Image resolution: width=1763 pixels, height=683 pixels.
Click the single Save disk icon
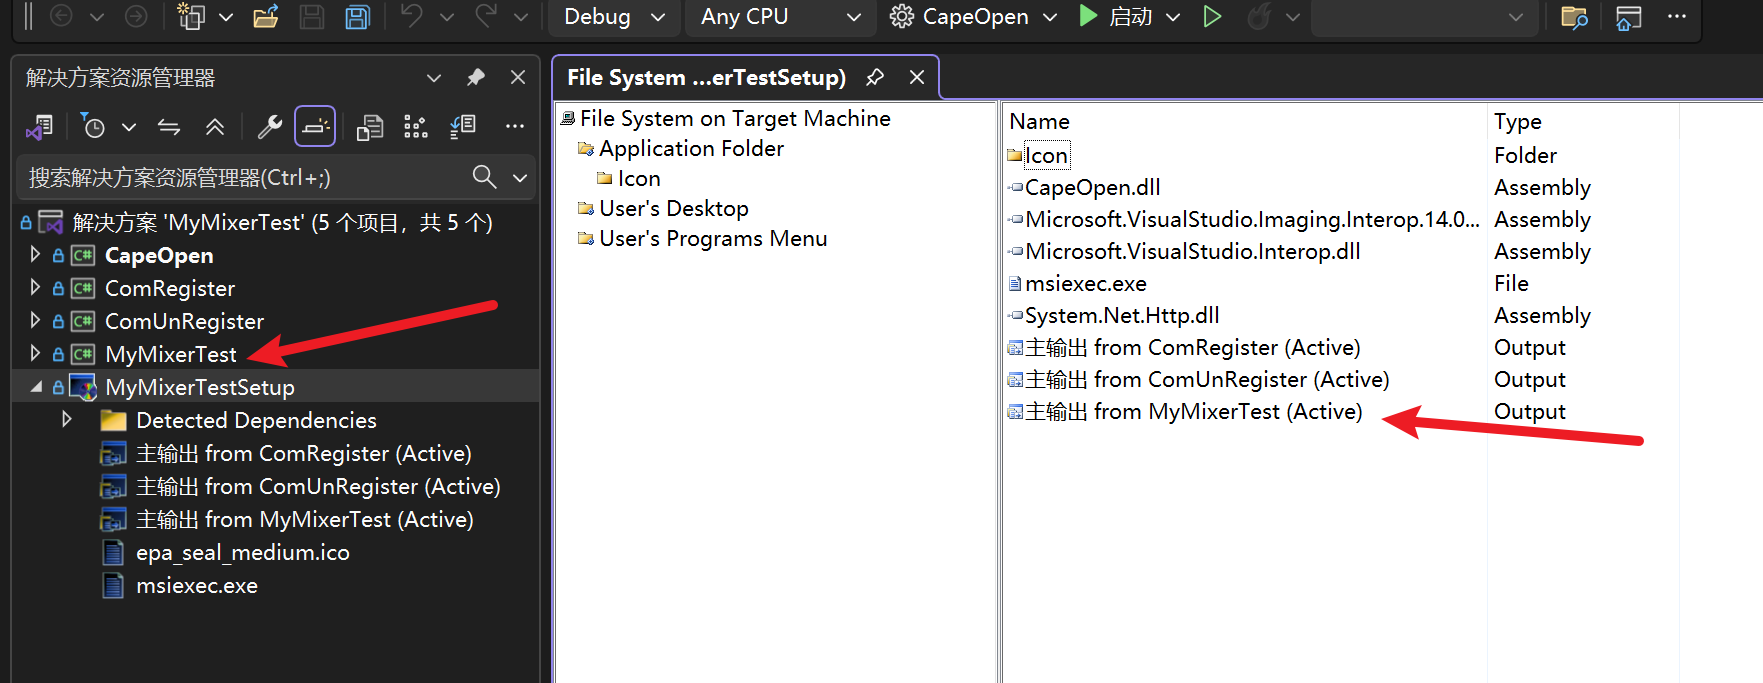pyautogui.click(x=312, y=16)
